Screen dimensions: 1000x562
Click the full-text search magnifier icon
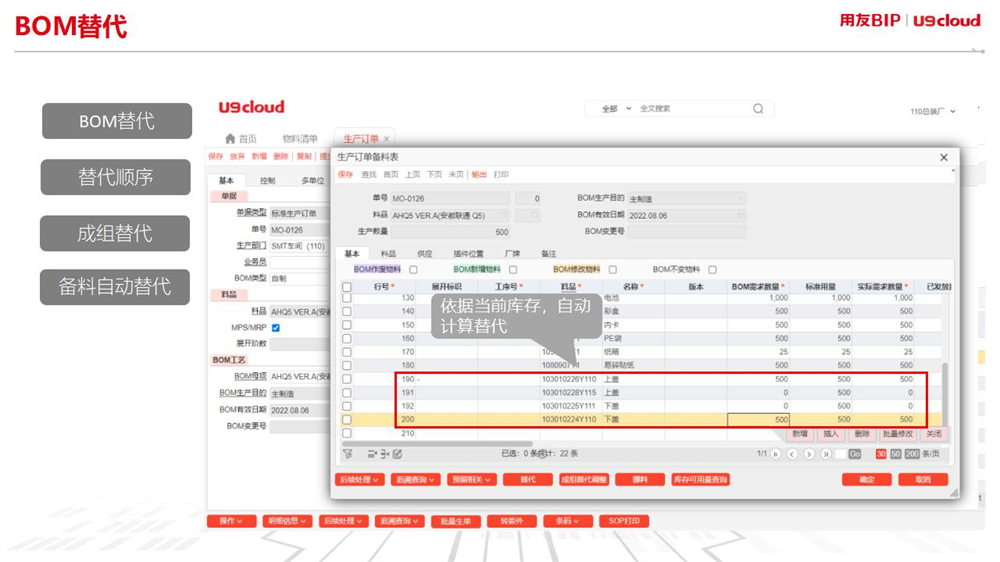coord(758,108)
